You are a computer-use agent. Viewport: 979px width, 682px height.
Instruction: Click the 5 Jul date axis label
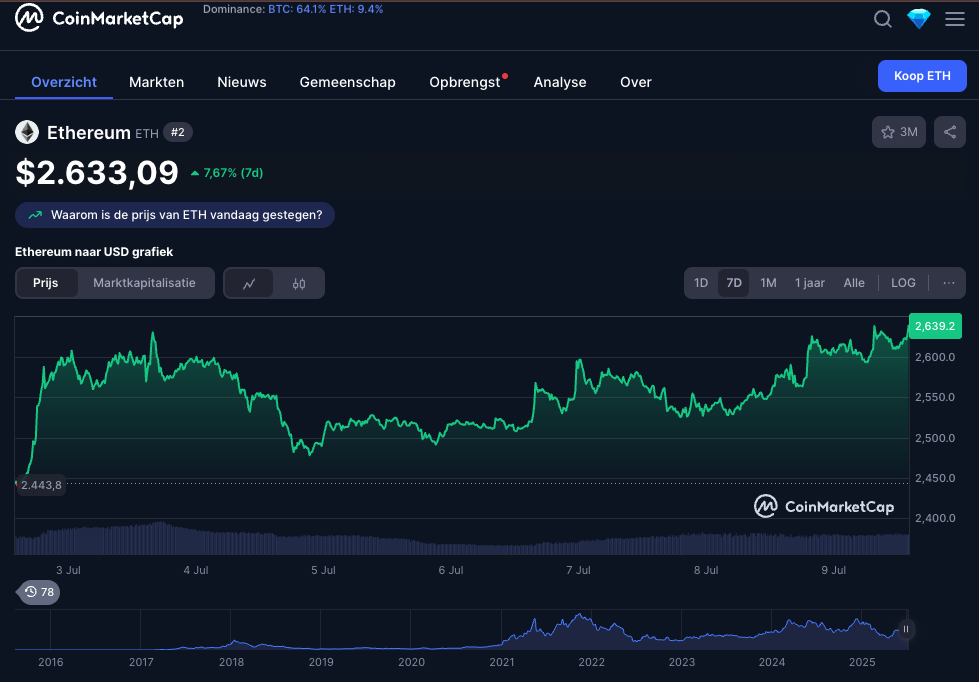pos(323,570)
